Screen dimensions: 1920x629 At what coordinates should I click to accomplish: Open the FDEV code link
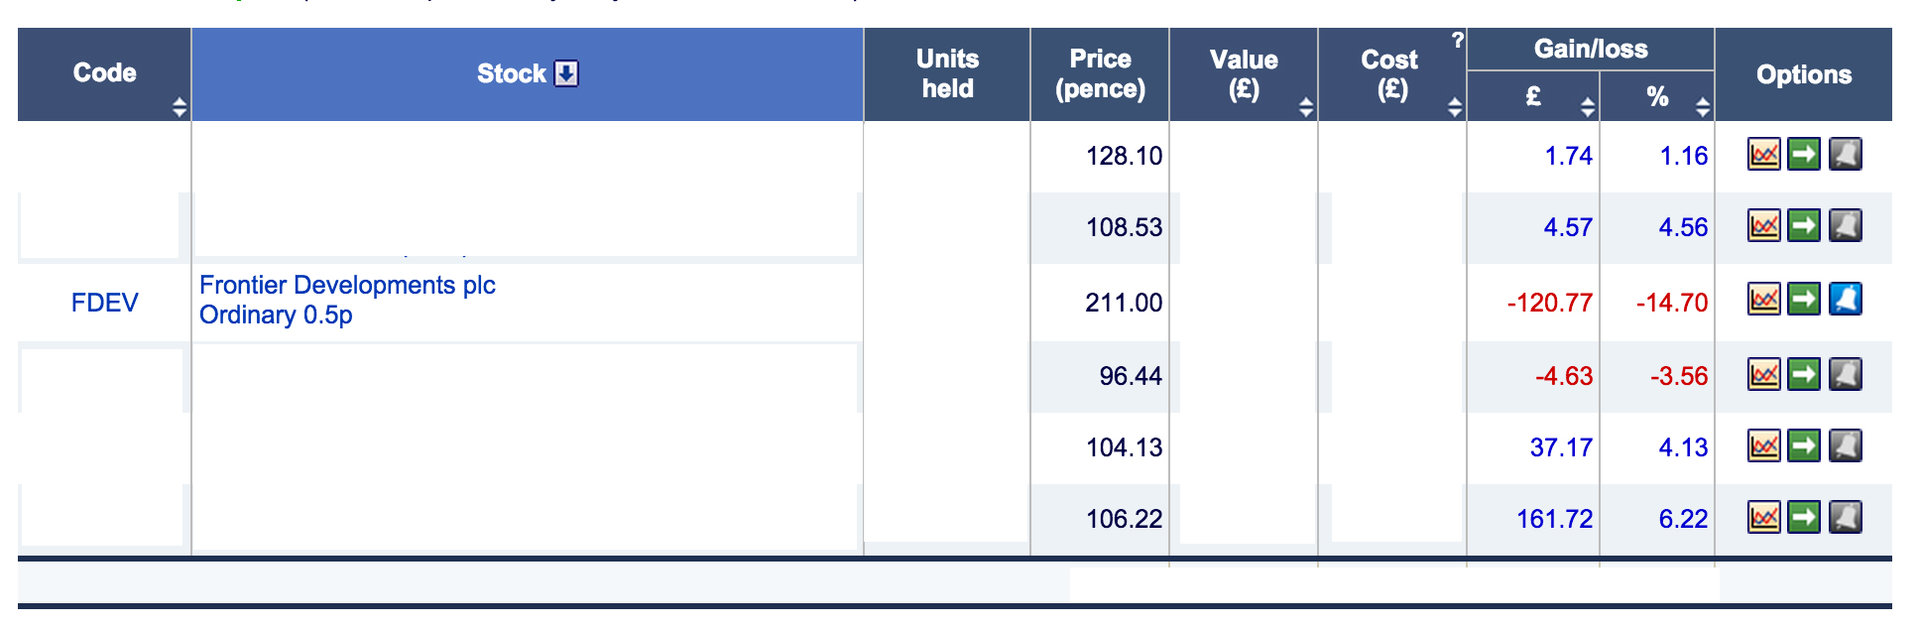[x=104, y=302]
